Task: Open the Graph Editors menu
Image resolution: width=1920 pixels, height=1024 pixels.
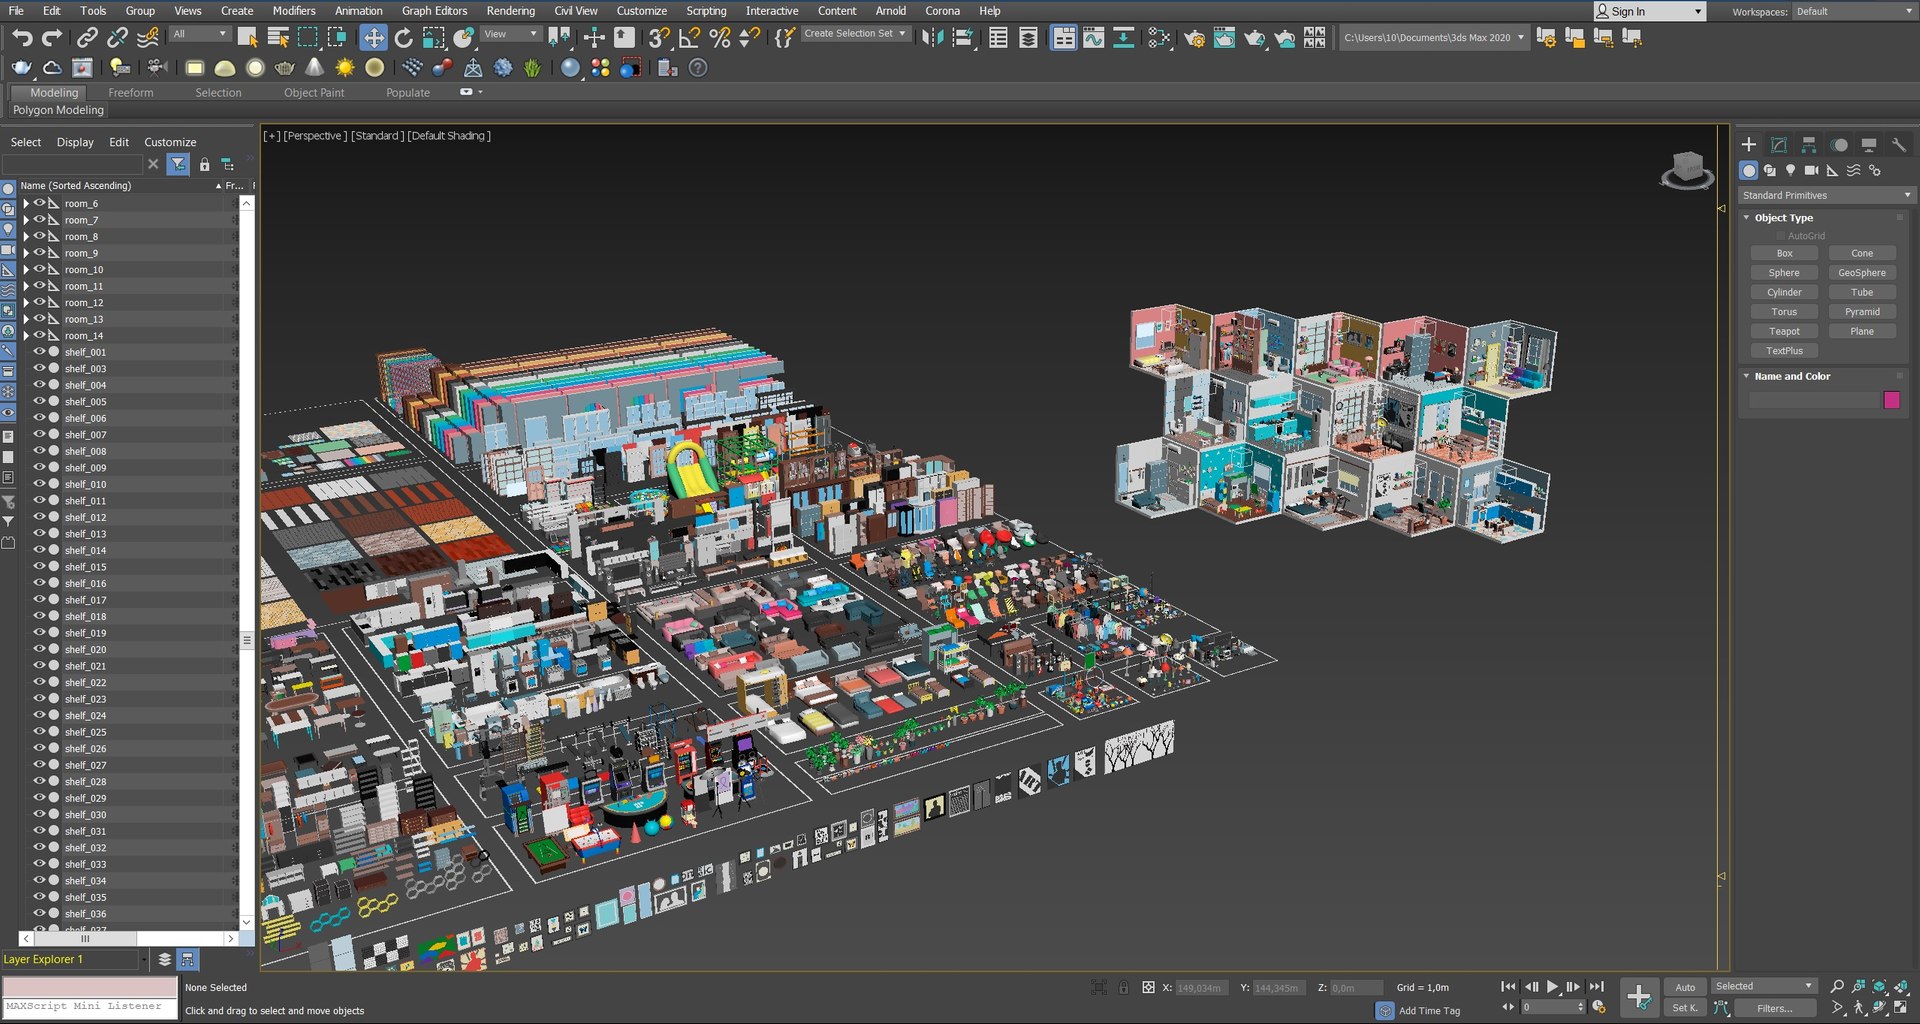Action: [434, 11]
